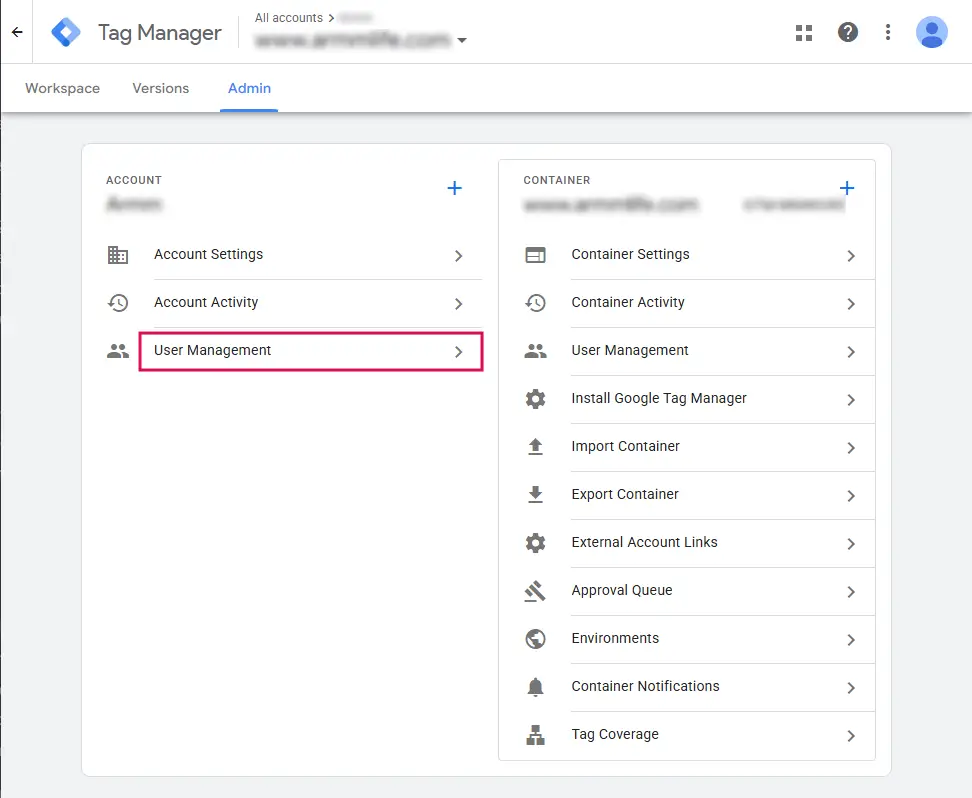The image size is (972, 798).
Task: Click the Export Container chevron
Action: click(x=851, y=495)
